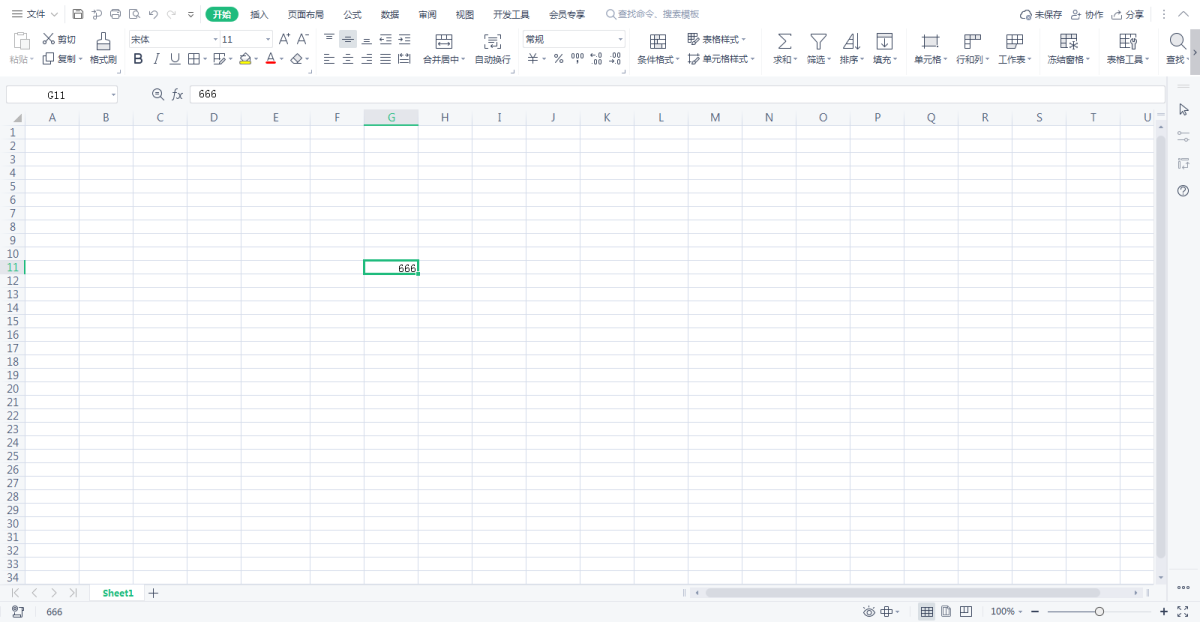
Task: Click the Save icon in quick access toolbar
Action: pos(78,15)
